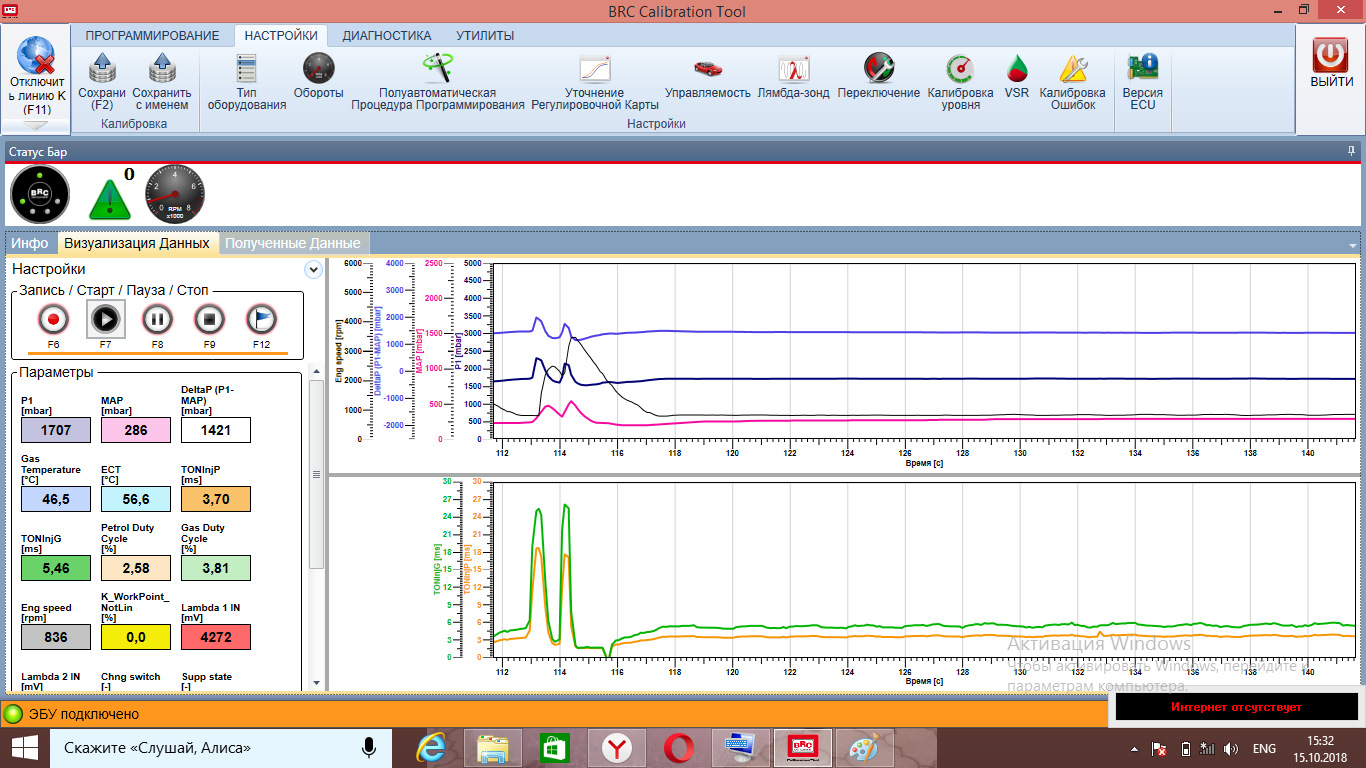Start recording with the F6 button
Viewport: 1366px width, 768px height.
[x=53, y=320]
